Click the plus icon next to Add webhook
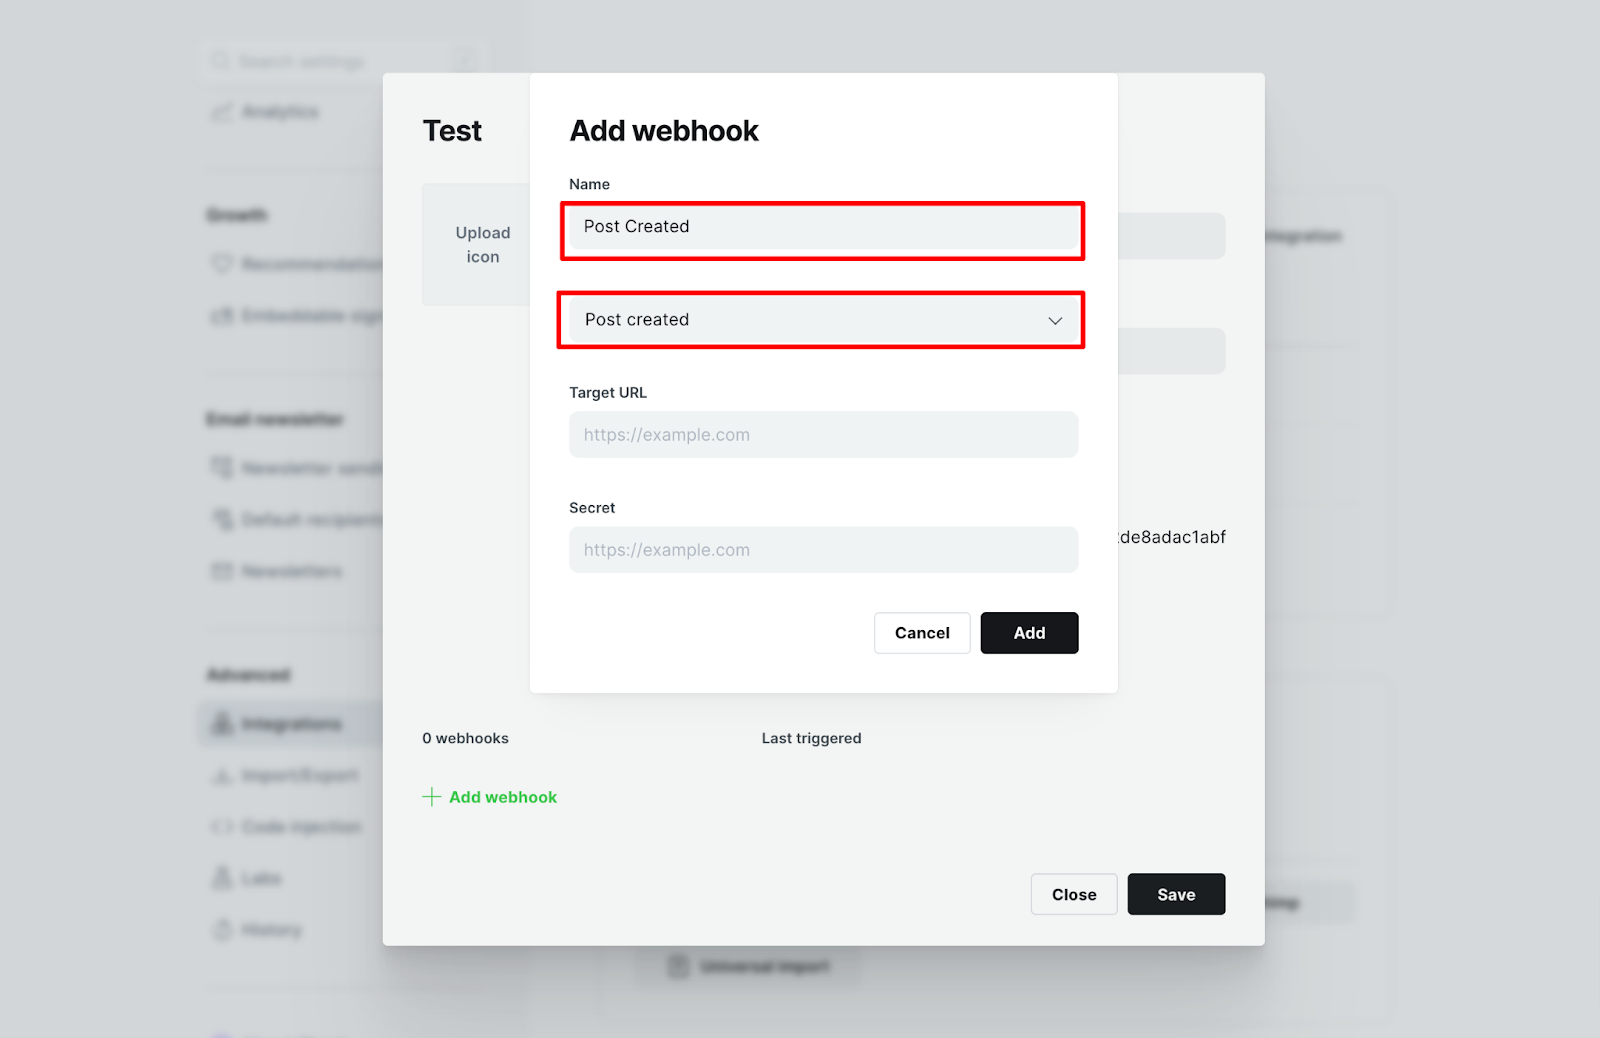The image size is (1600, 1038). (x=431, y=797)
